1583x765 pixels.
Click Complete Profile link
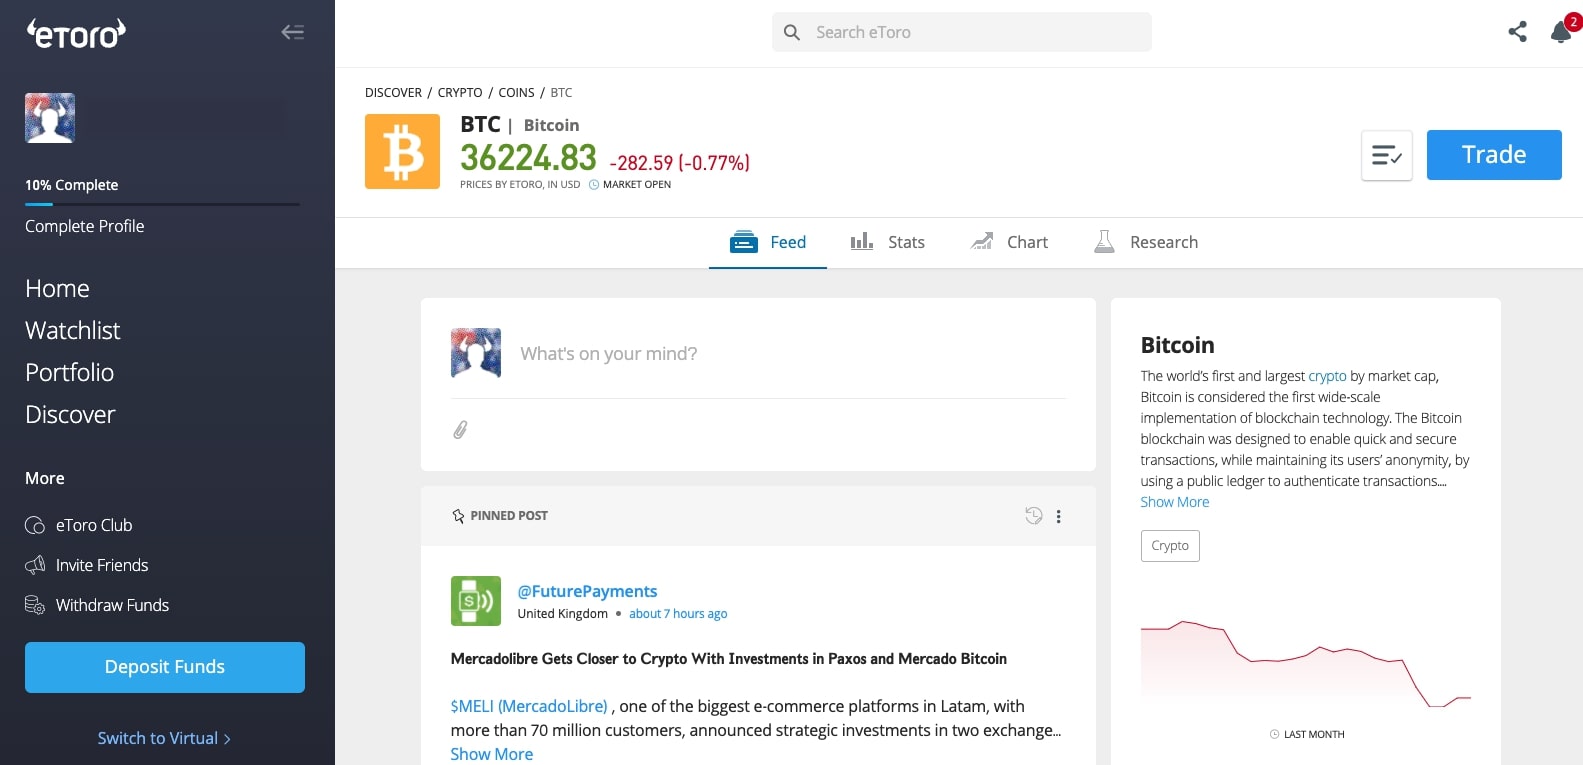point(85,226)
